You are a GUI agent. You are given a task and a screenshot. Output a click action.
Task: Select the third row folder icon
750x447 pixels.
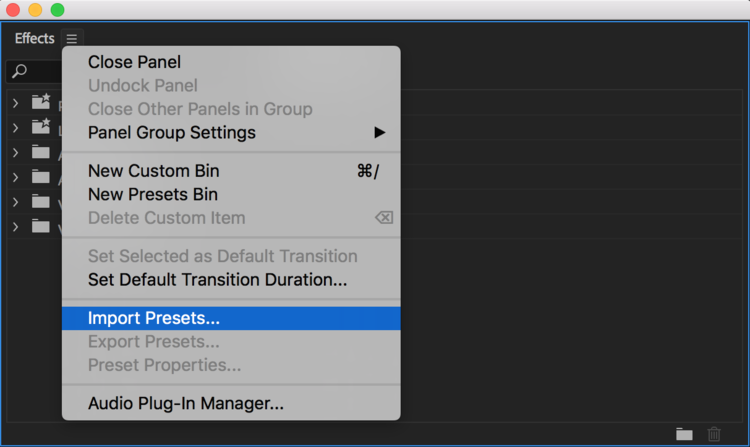coord(41,152)
